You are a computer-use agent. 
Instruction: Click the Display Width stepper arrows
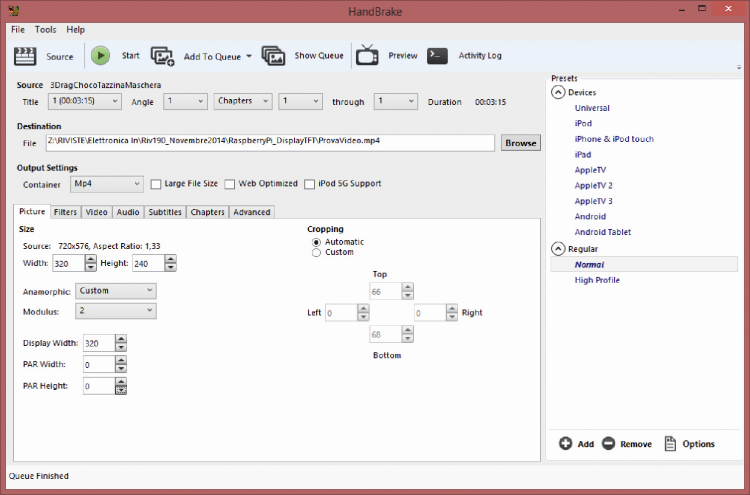(121, 343)
